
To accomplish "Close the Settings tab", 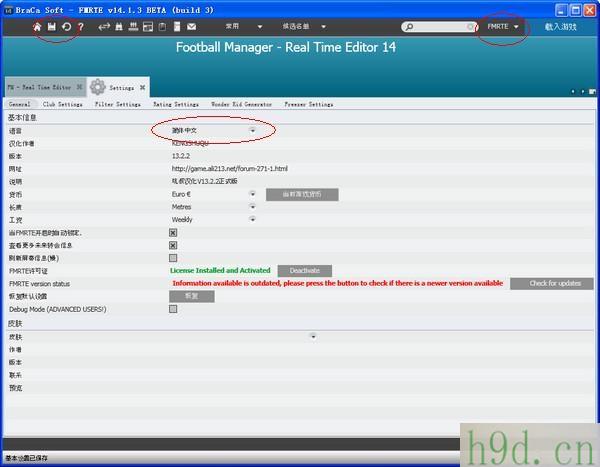I will click(142, 87).
